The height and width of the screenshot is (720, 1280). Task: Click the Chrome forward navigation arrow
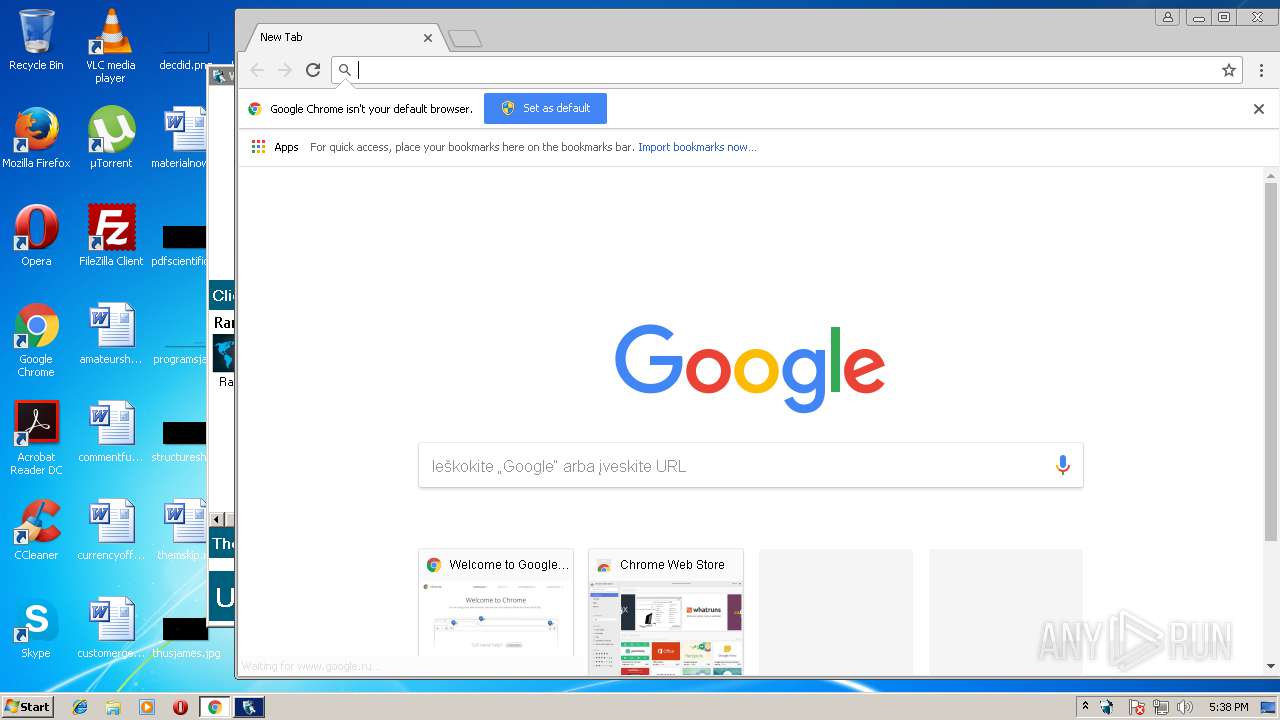tap(285, 70)
